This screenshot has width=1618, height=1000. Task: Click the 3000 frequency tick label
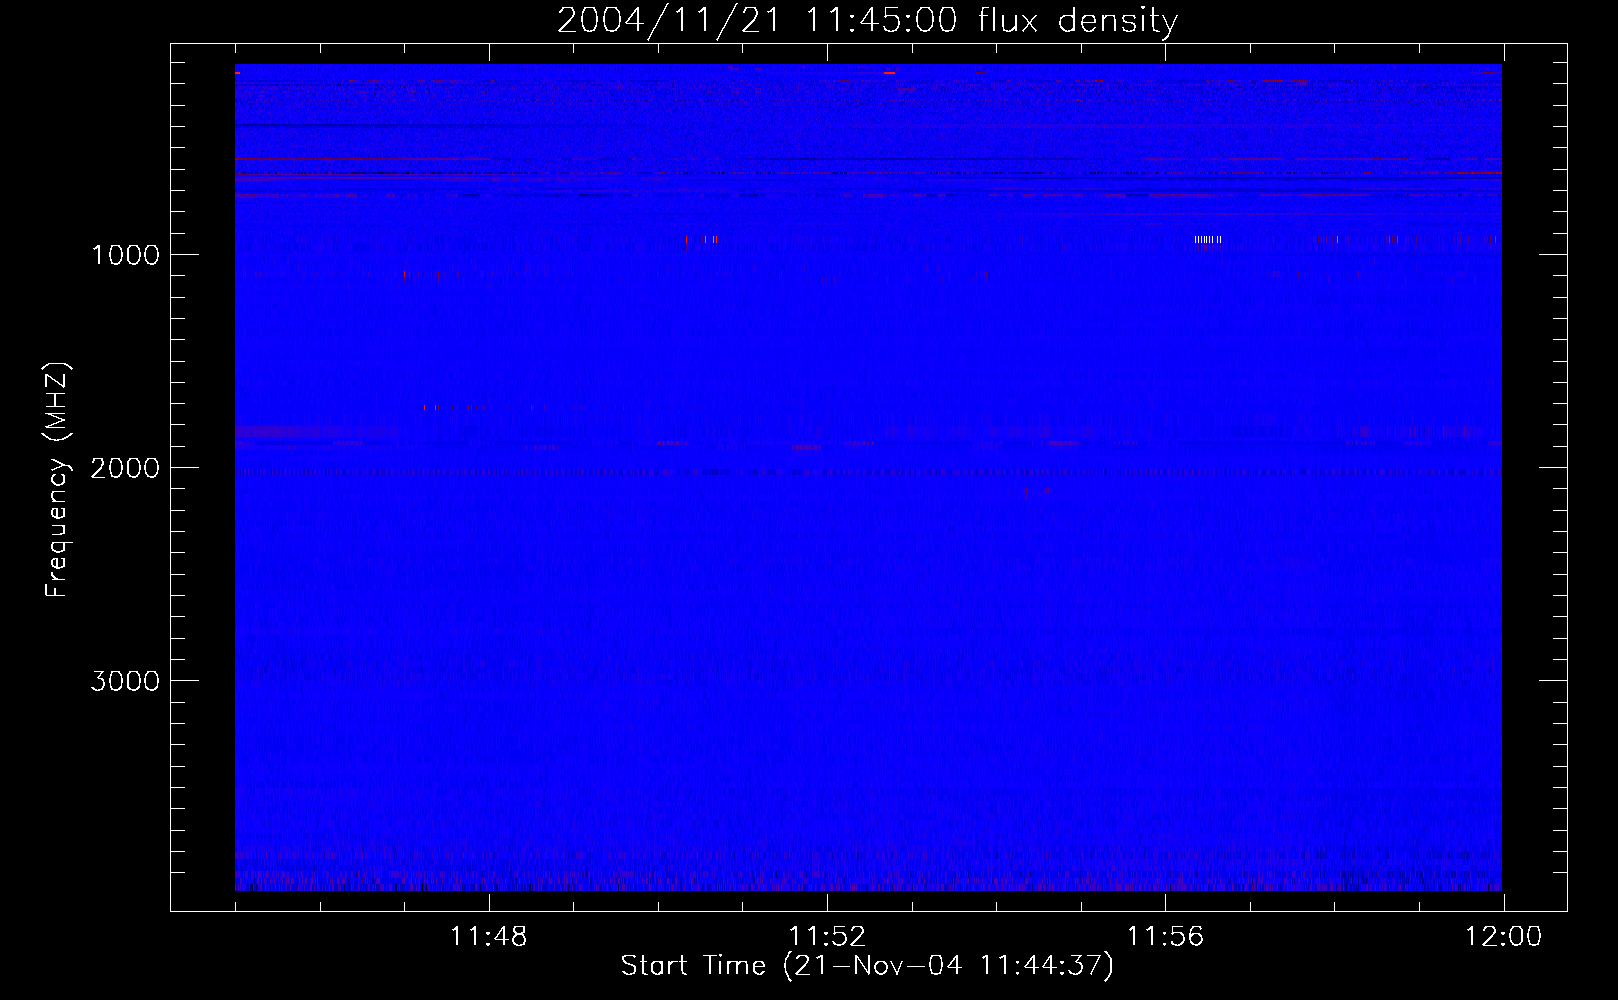pos(125,681)
